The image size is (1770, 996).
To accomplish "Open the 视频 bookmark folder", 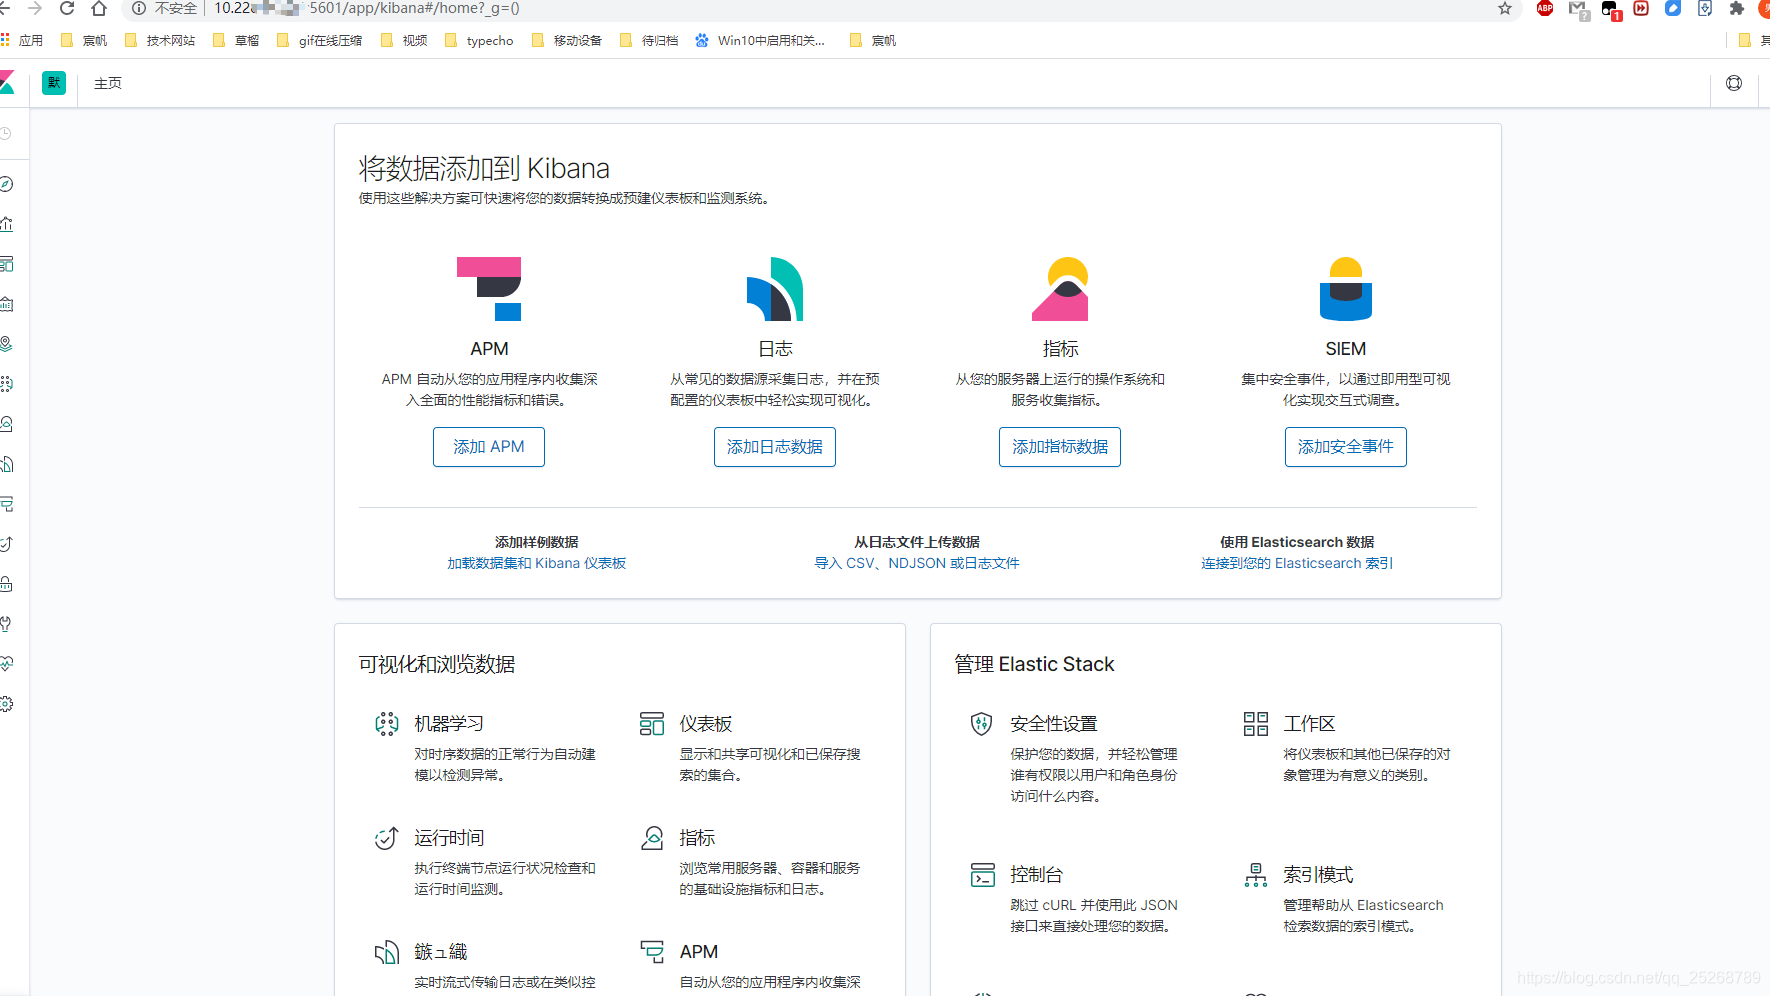I will coord(404,40).
